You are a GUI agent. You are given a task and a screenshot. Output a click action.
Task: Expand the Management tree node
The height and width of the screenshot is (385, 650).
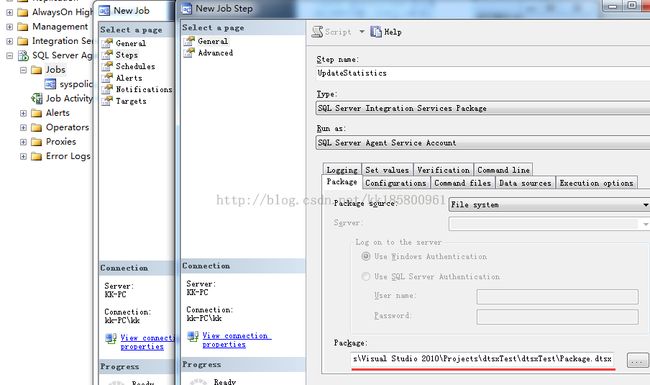10,27
